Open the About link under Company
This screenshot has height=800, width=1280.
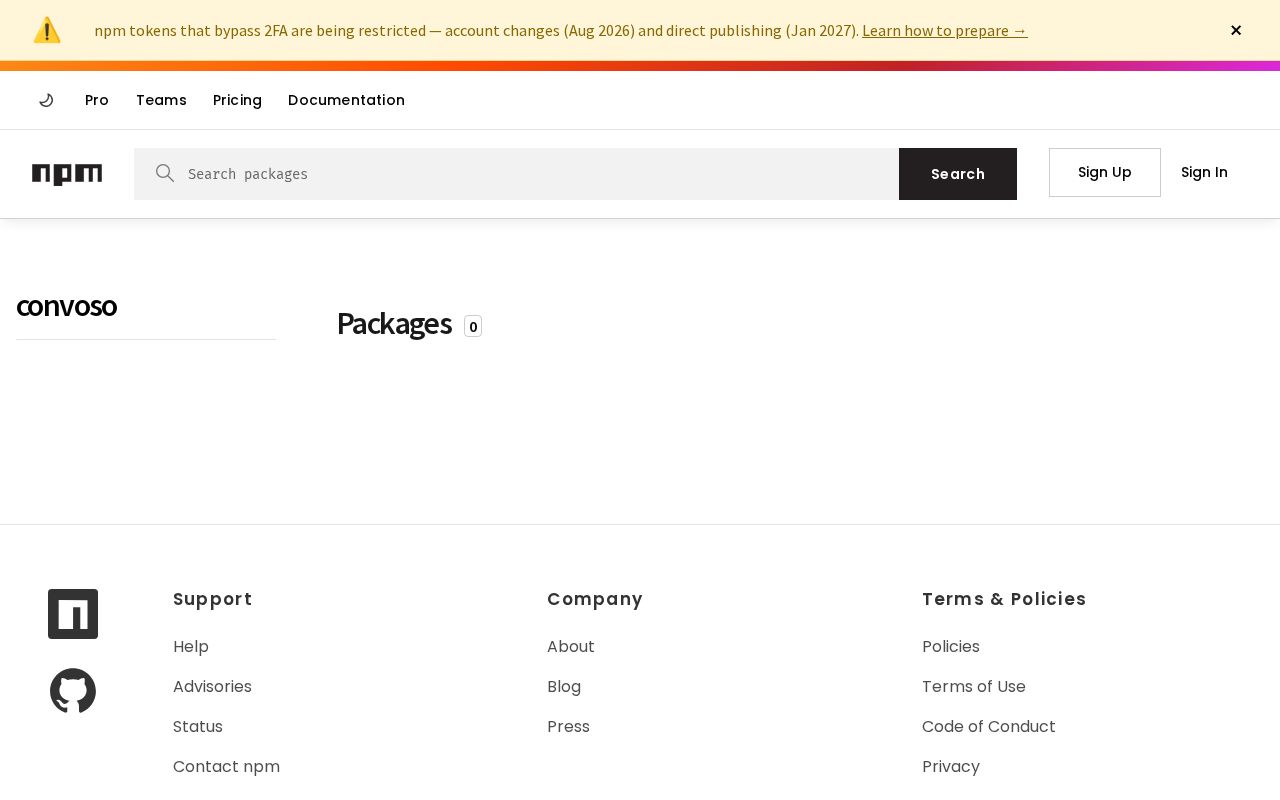tap(571, 647)
